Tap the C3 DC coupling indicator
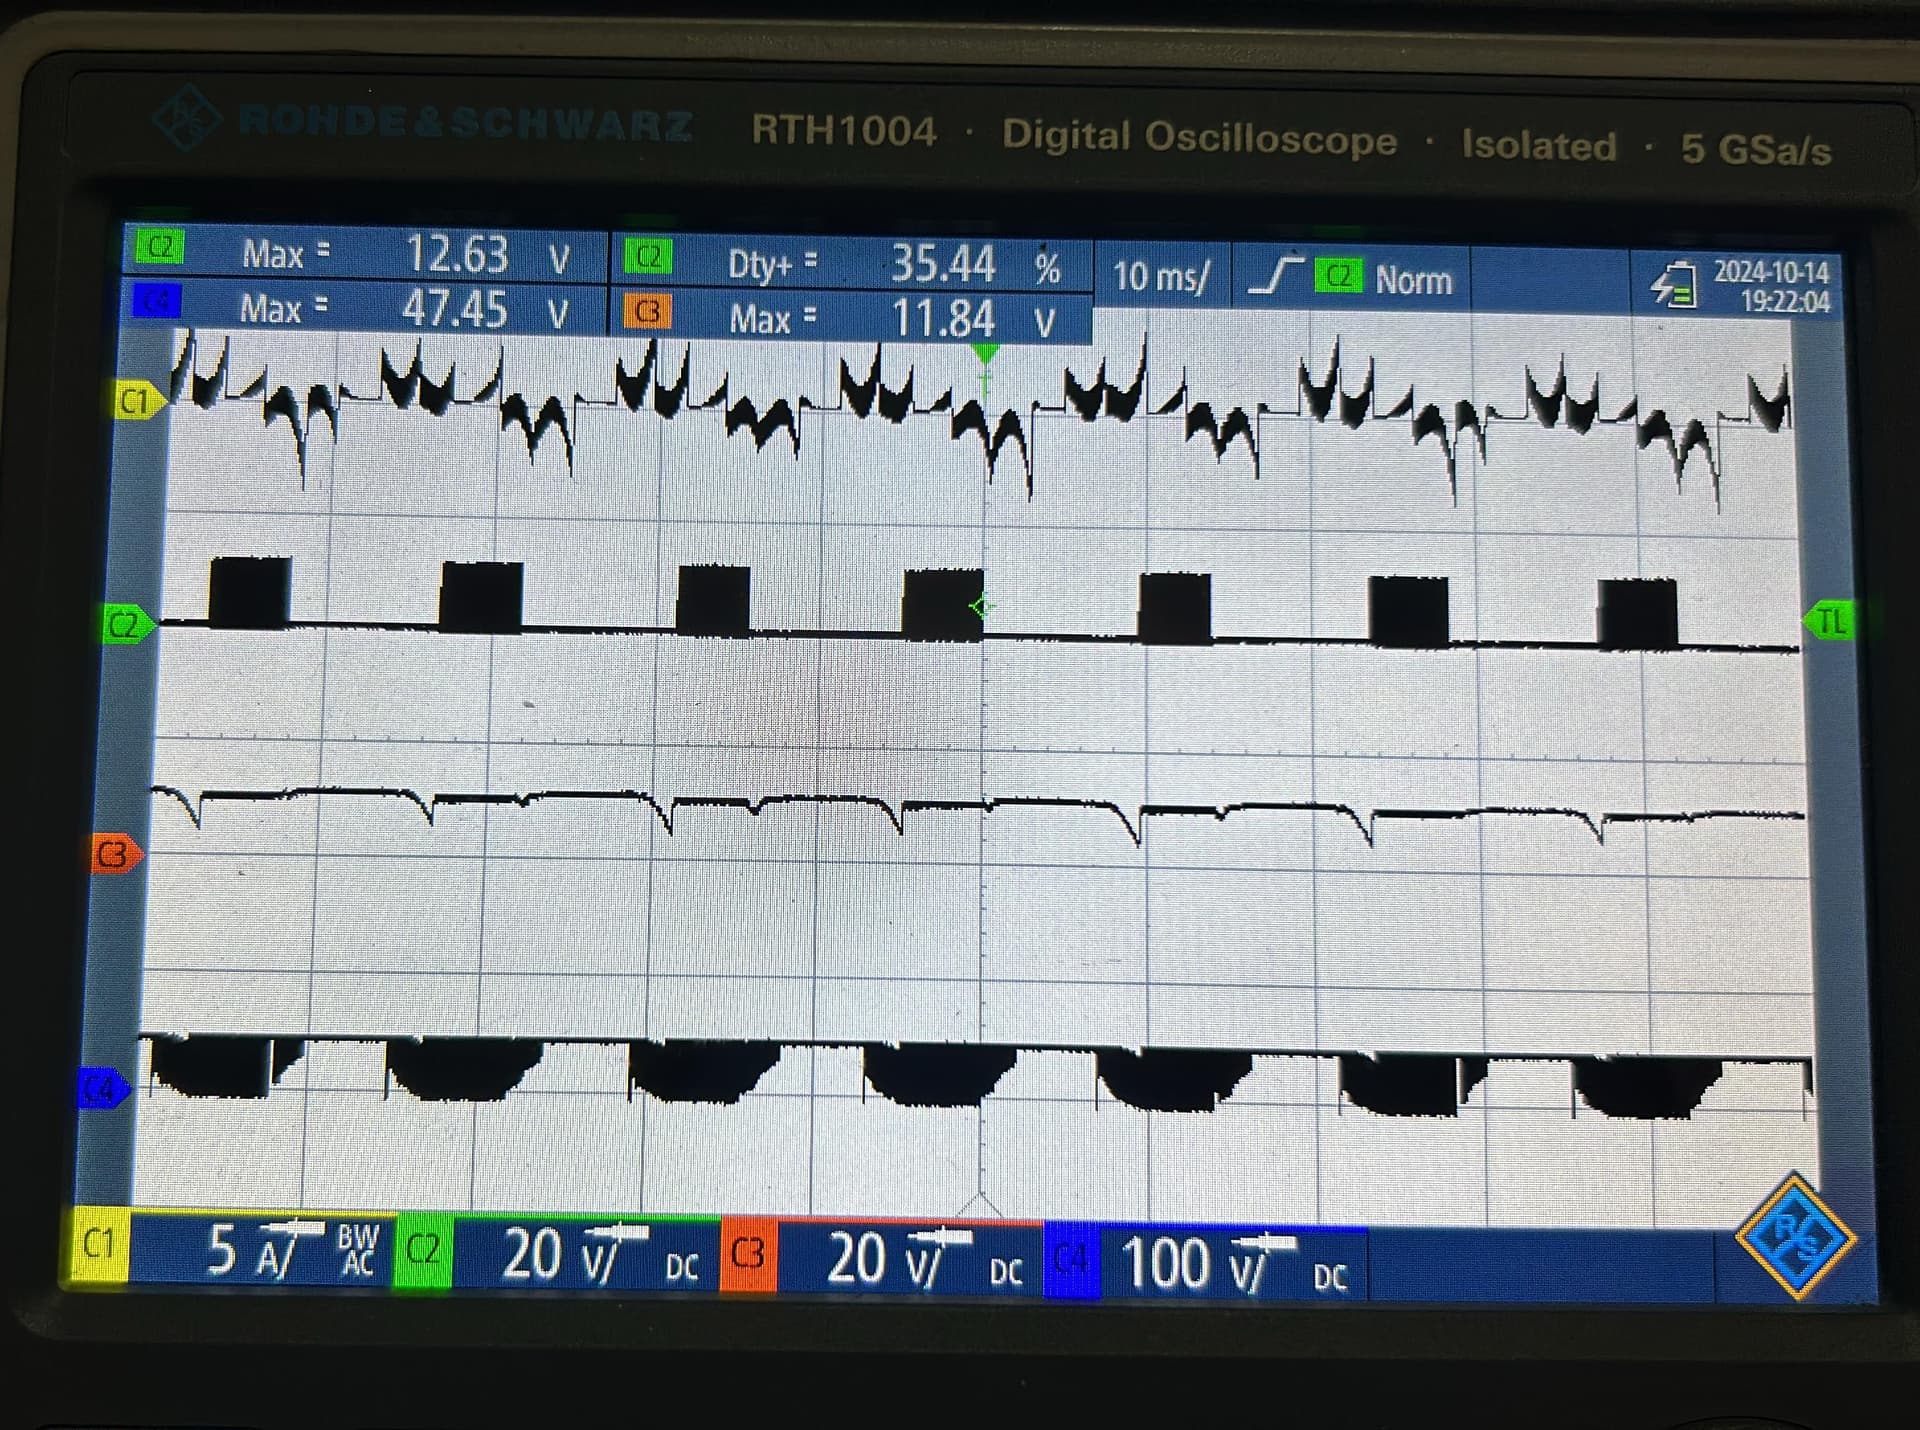 [1006, 1271]
